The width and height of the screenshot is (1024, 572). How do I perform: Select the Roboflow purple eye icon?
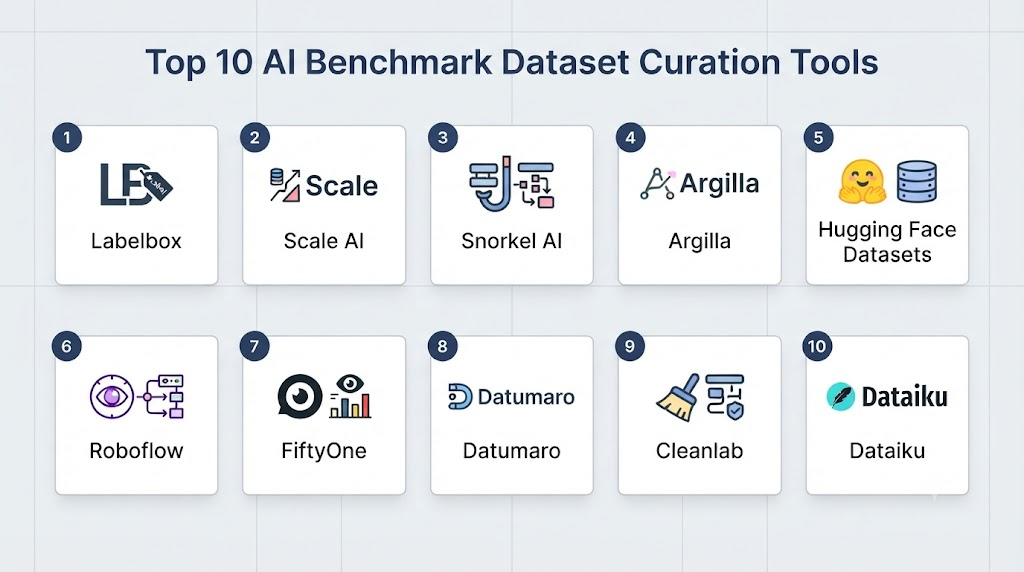[112, 396]
